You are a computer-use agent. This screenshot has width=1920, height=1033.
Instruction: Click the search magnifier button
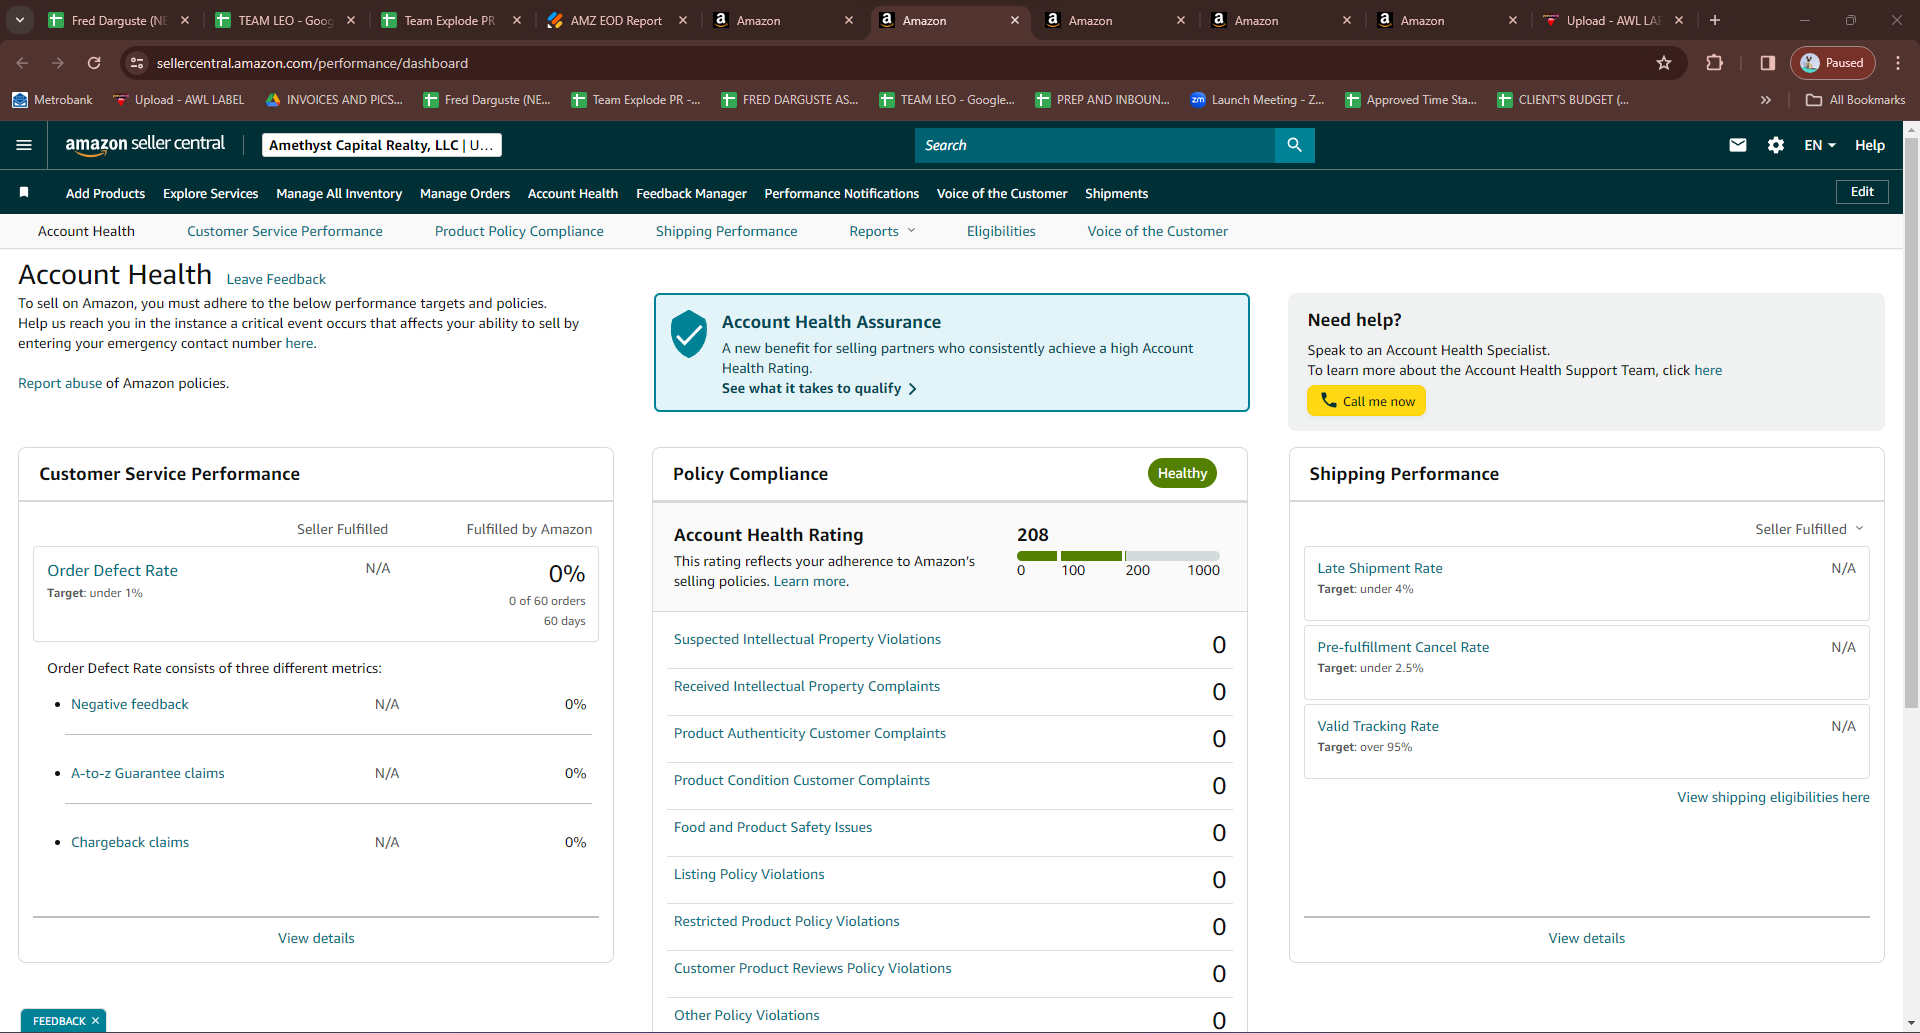1294,145
